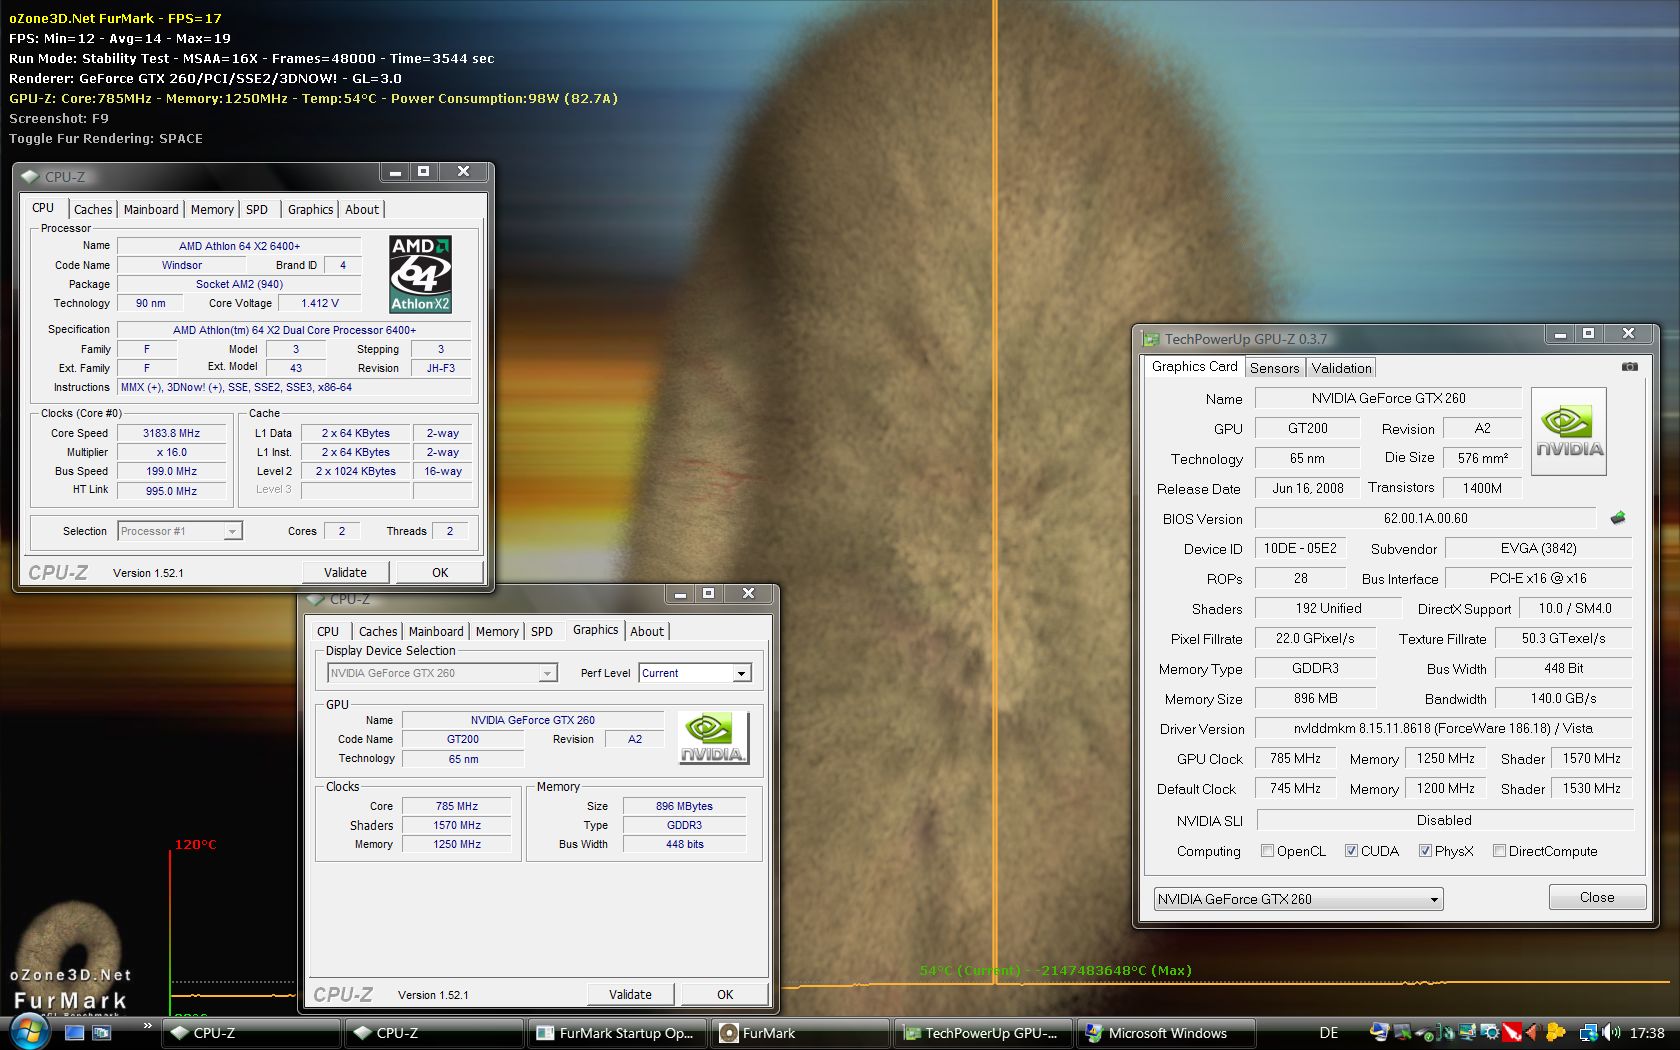Click the Switch Between Windows quick launch icon
Image resolution: width=1680 pixels, height=1050 pixels.
tap(101, 1033)
